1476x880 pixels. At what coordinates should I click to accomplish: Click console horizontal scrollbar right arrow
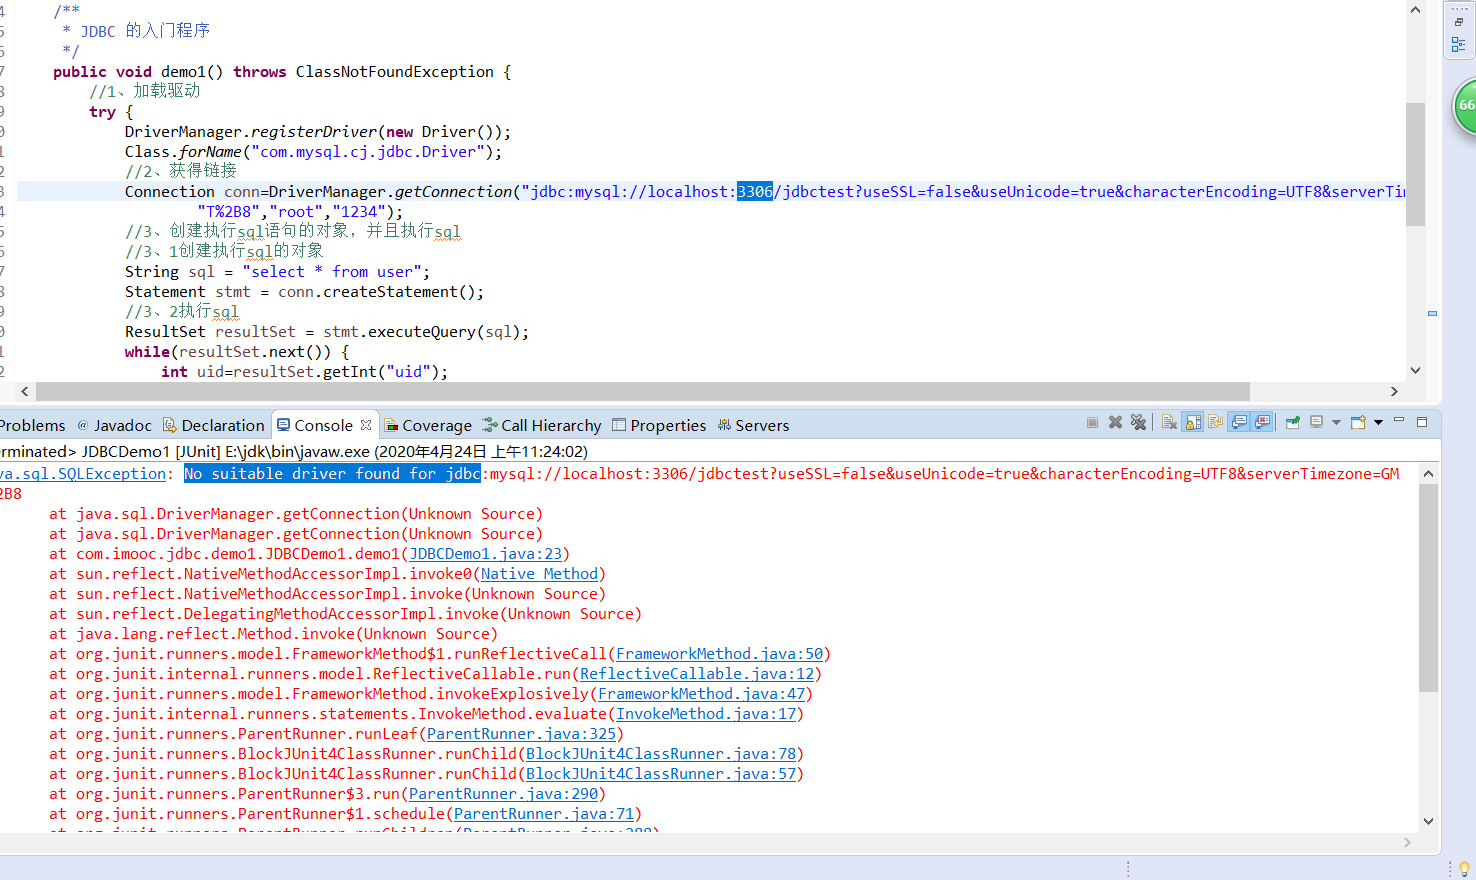click(1408, 843)
